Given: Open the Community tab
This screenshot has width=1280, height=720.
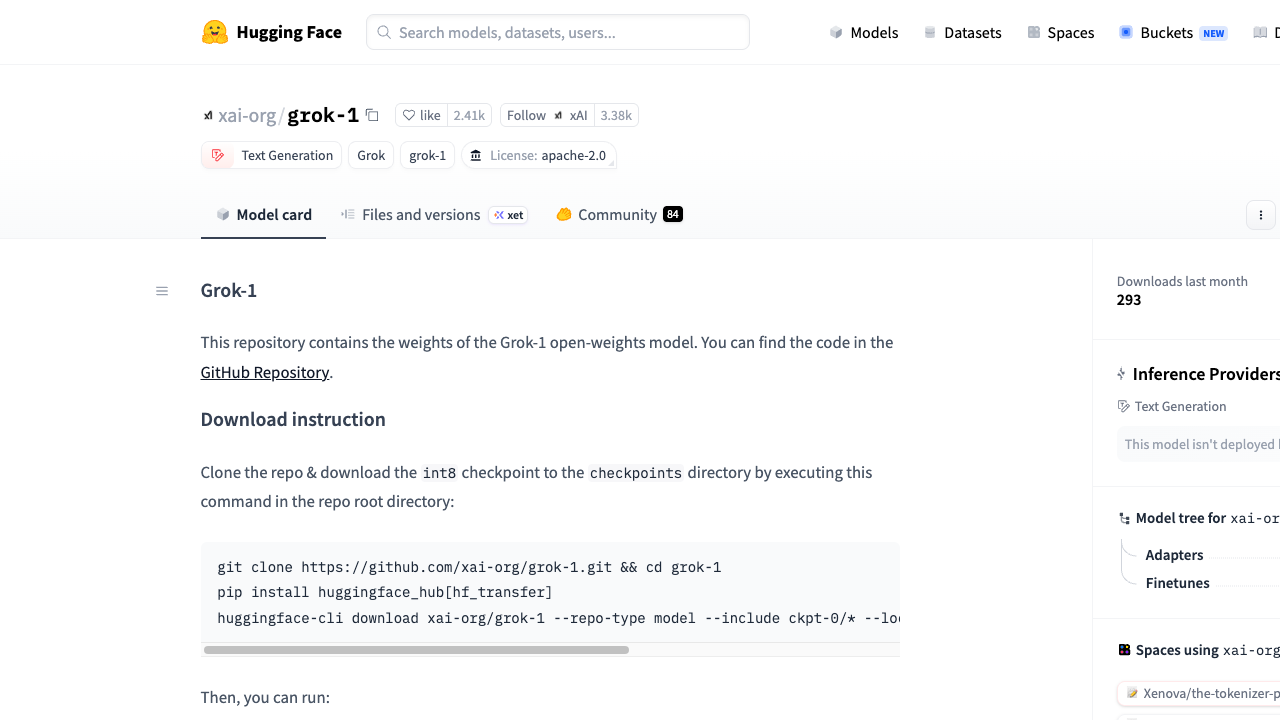Looking at the screenshot, I should (x=619, y=214).
